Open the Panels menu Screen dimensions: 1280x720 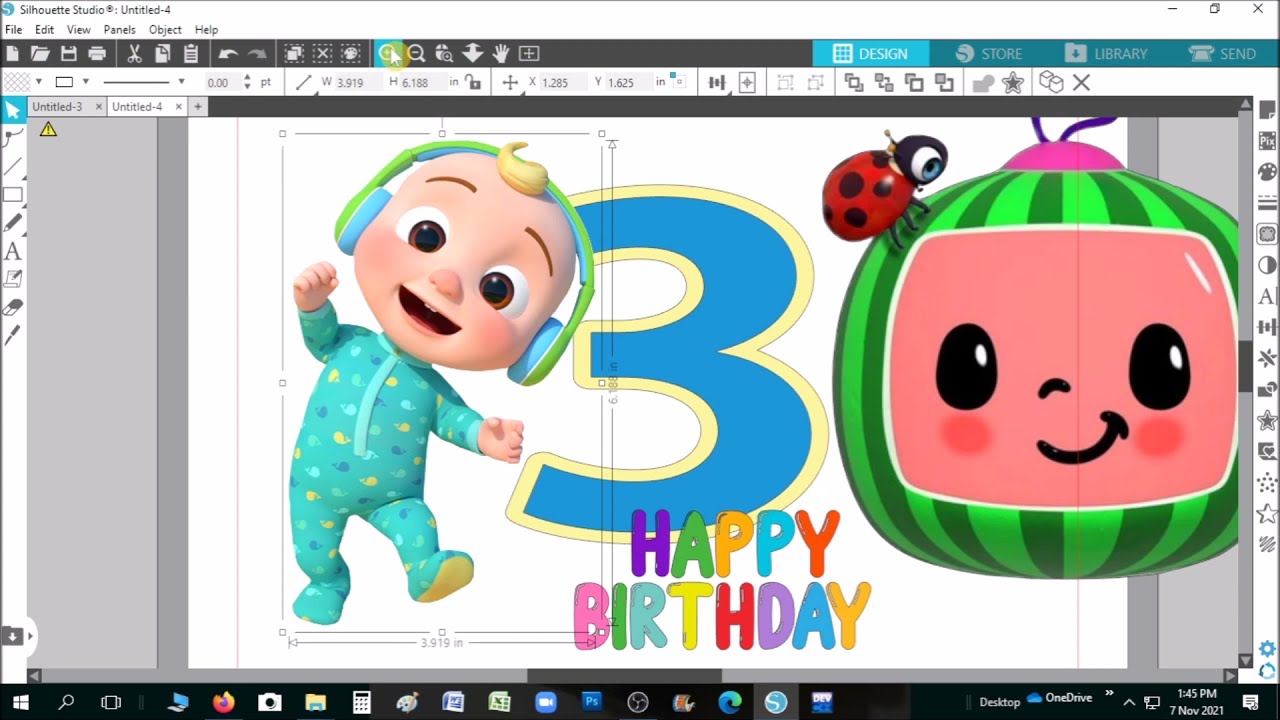point(119,30)
